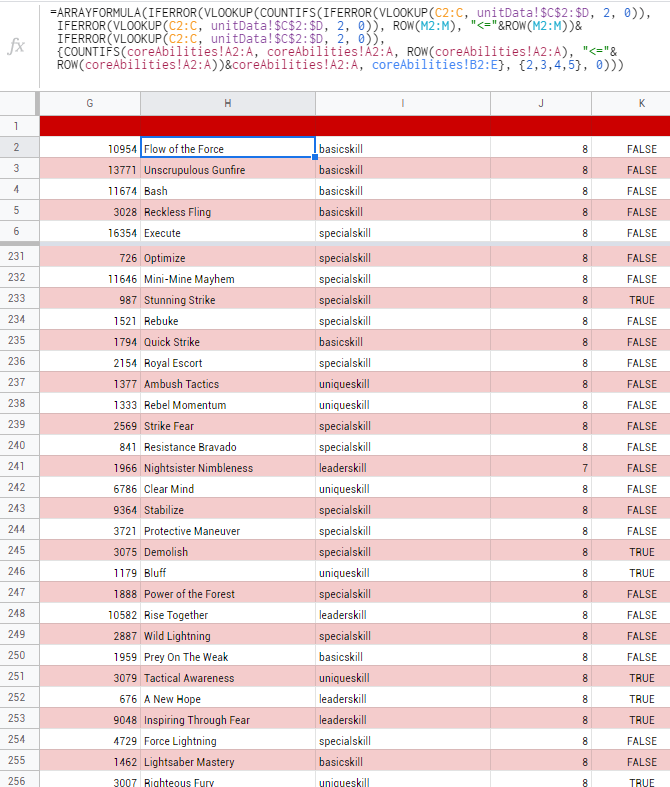Click cell 'A New Hope'
Image resolution: width=670 pixels, height=787 pixels.
tap(228, 699)
